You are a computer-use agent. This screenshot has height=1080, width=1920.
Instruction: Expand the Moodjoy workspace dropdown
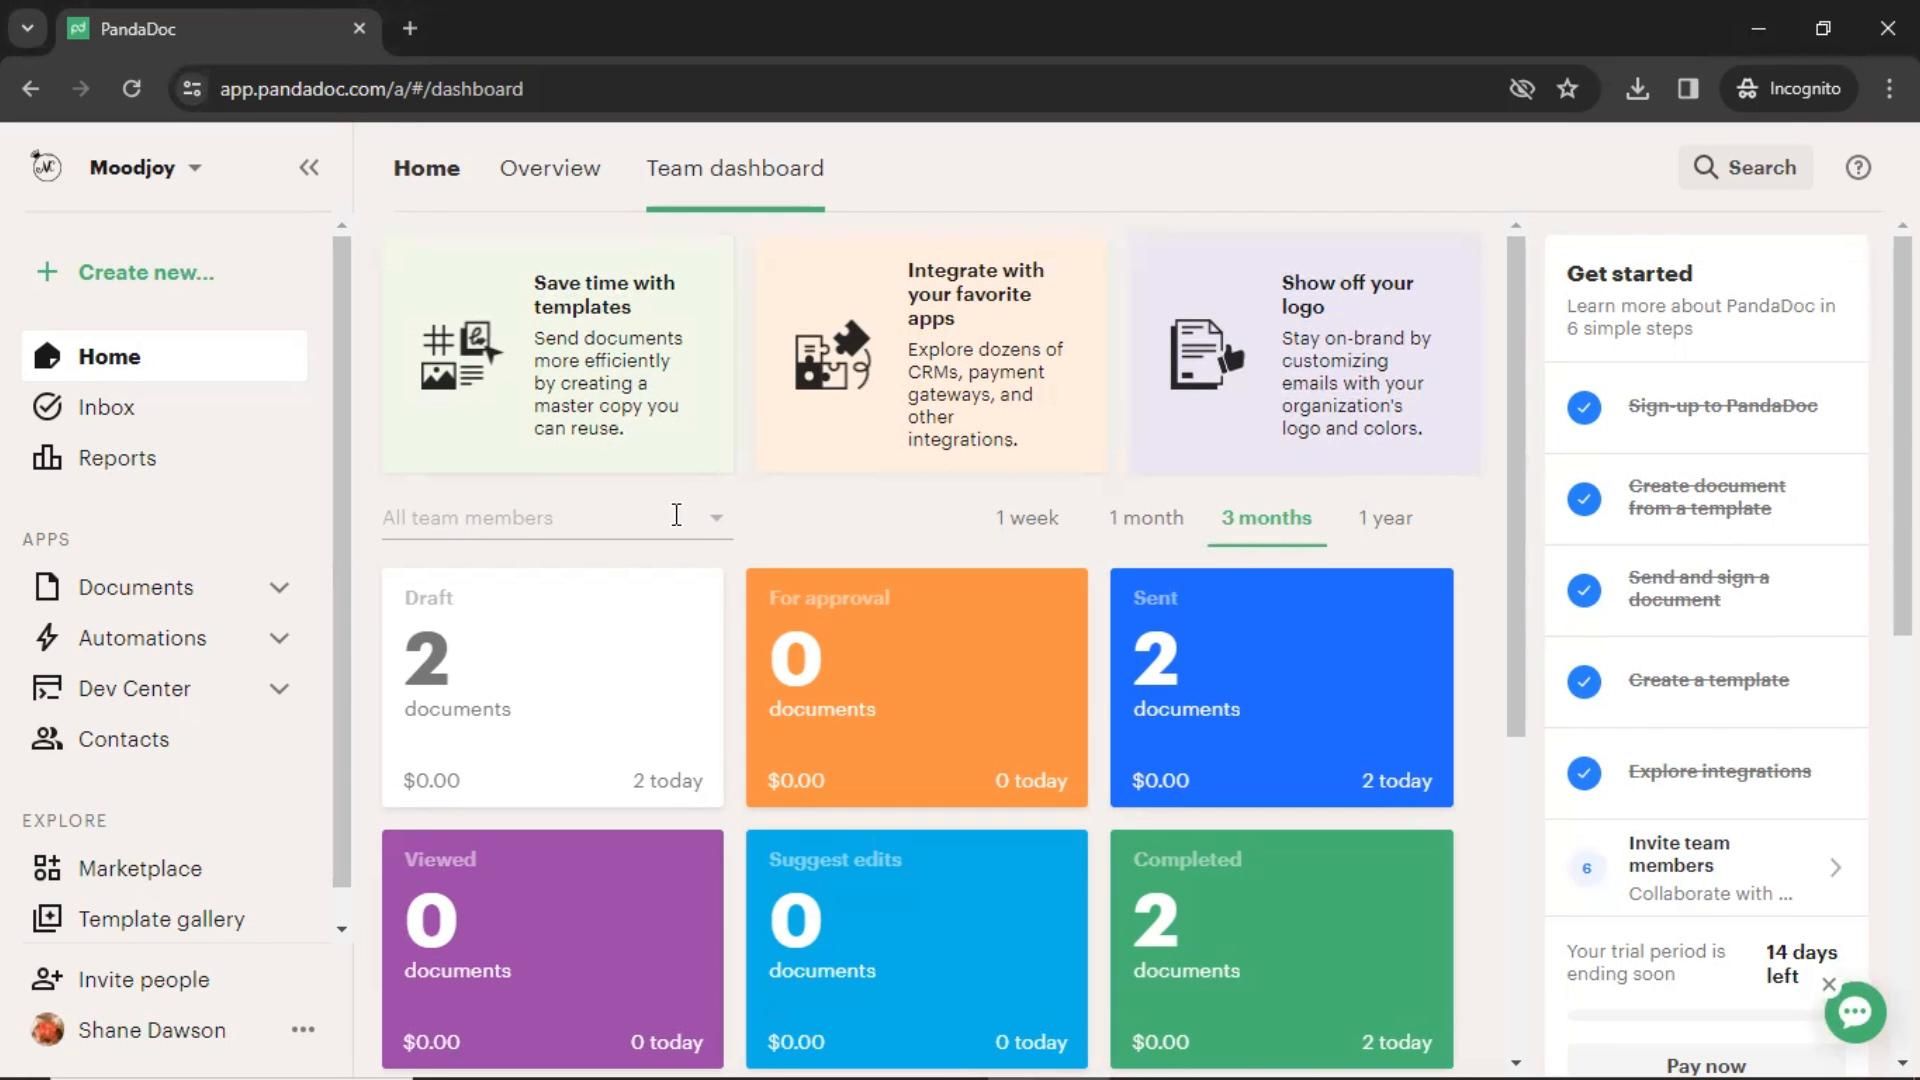pos(195,167)
